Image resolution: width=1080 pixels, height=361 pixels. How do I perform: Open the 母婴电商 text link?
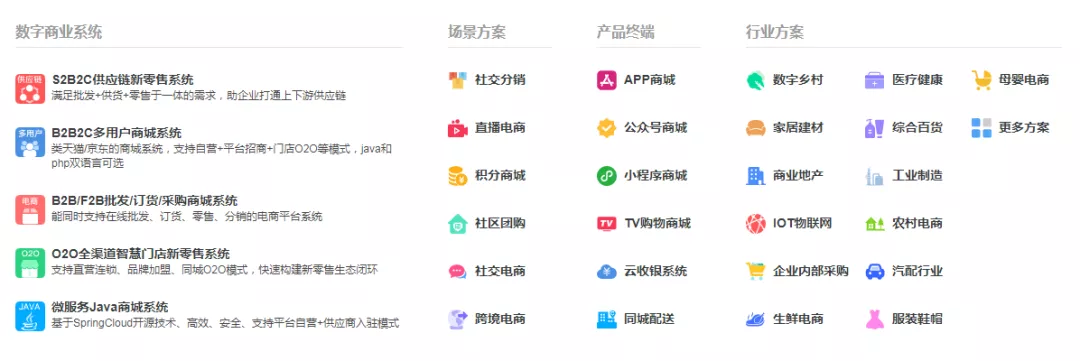point(1024,80)
